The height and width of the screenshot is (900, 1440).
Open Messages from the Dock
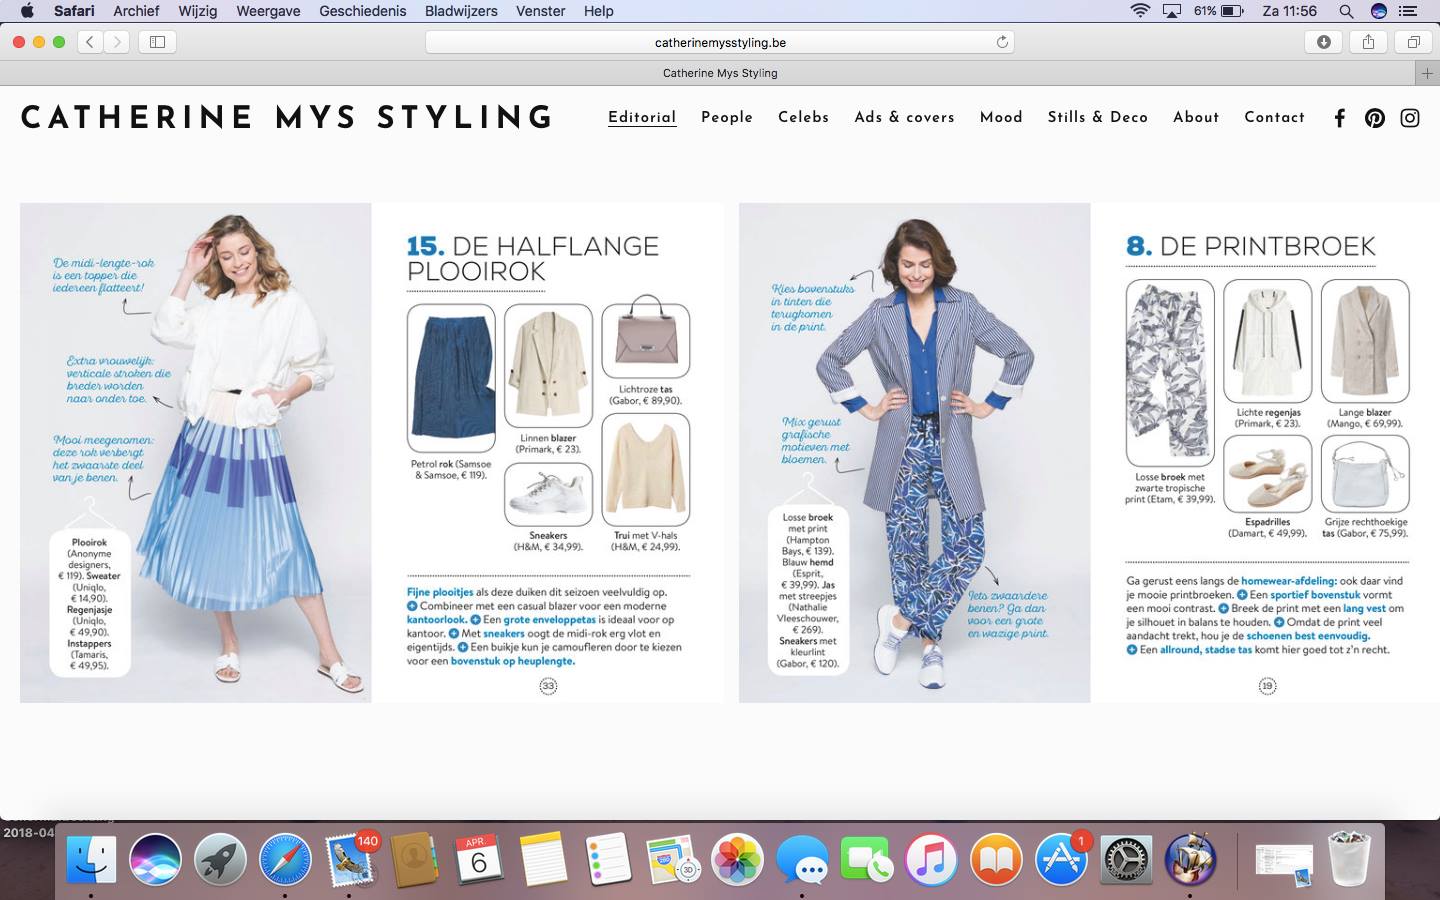tap(803, 859)
